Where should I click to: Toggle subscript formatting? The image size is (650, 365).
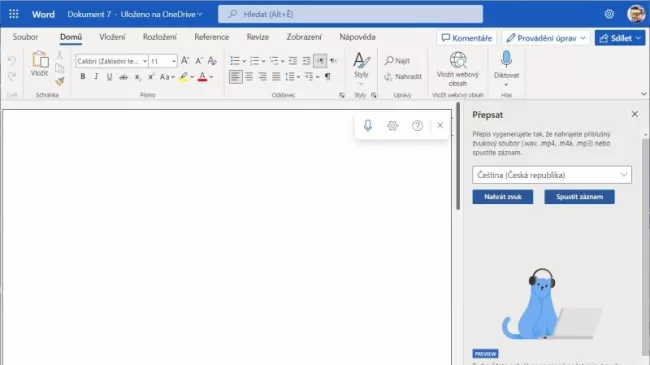click(138, 77)
